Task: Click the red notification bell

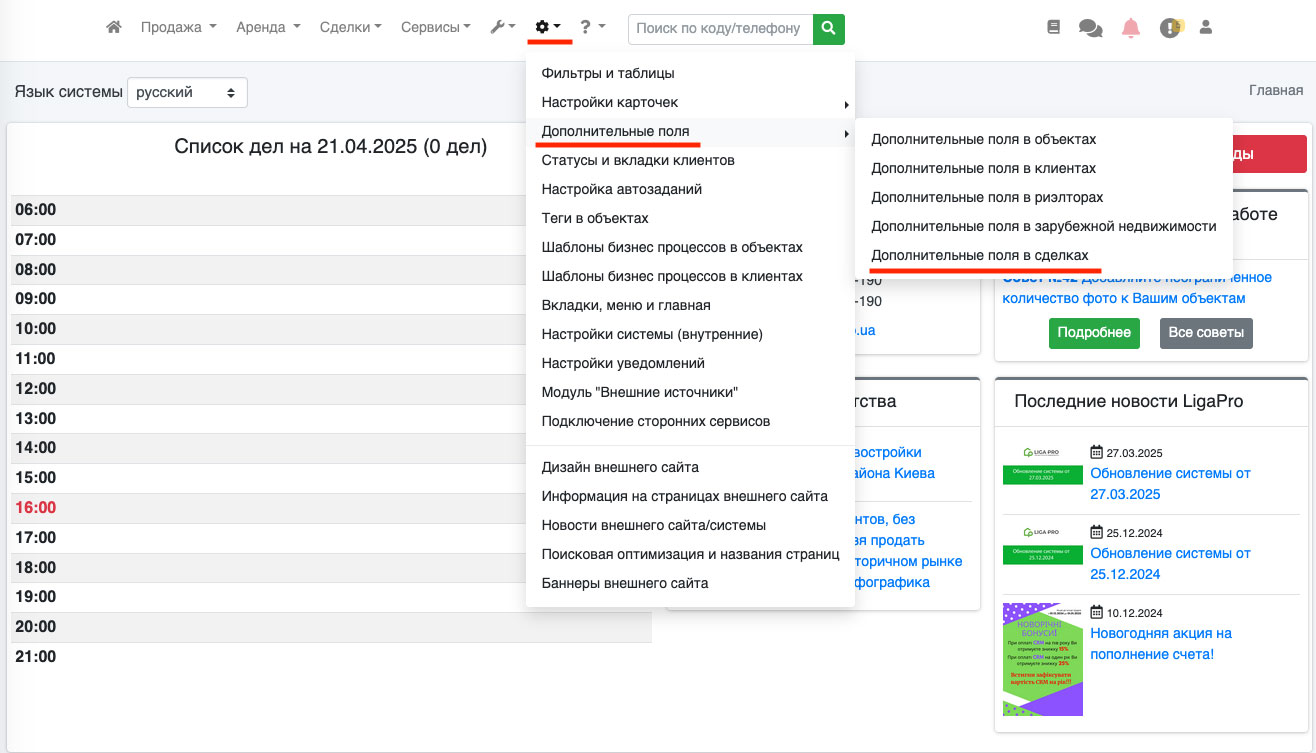Action: [1131, 28]
